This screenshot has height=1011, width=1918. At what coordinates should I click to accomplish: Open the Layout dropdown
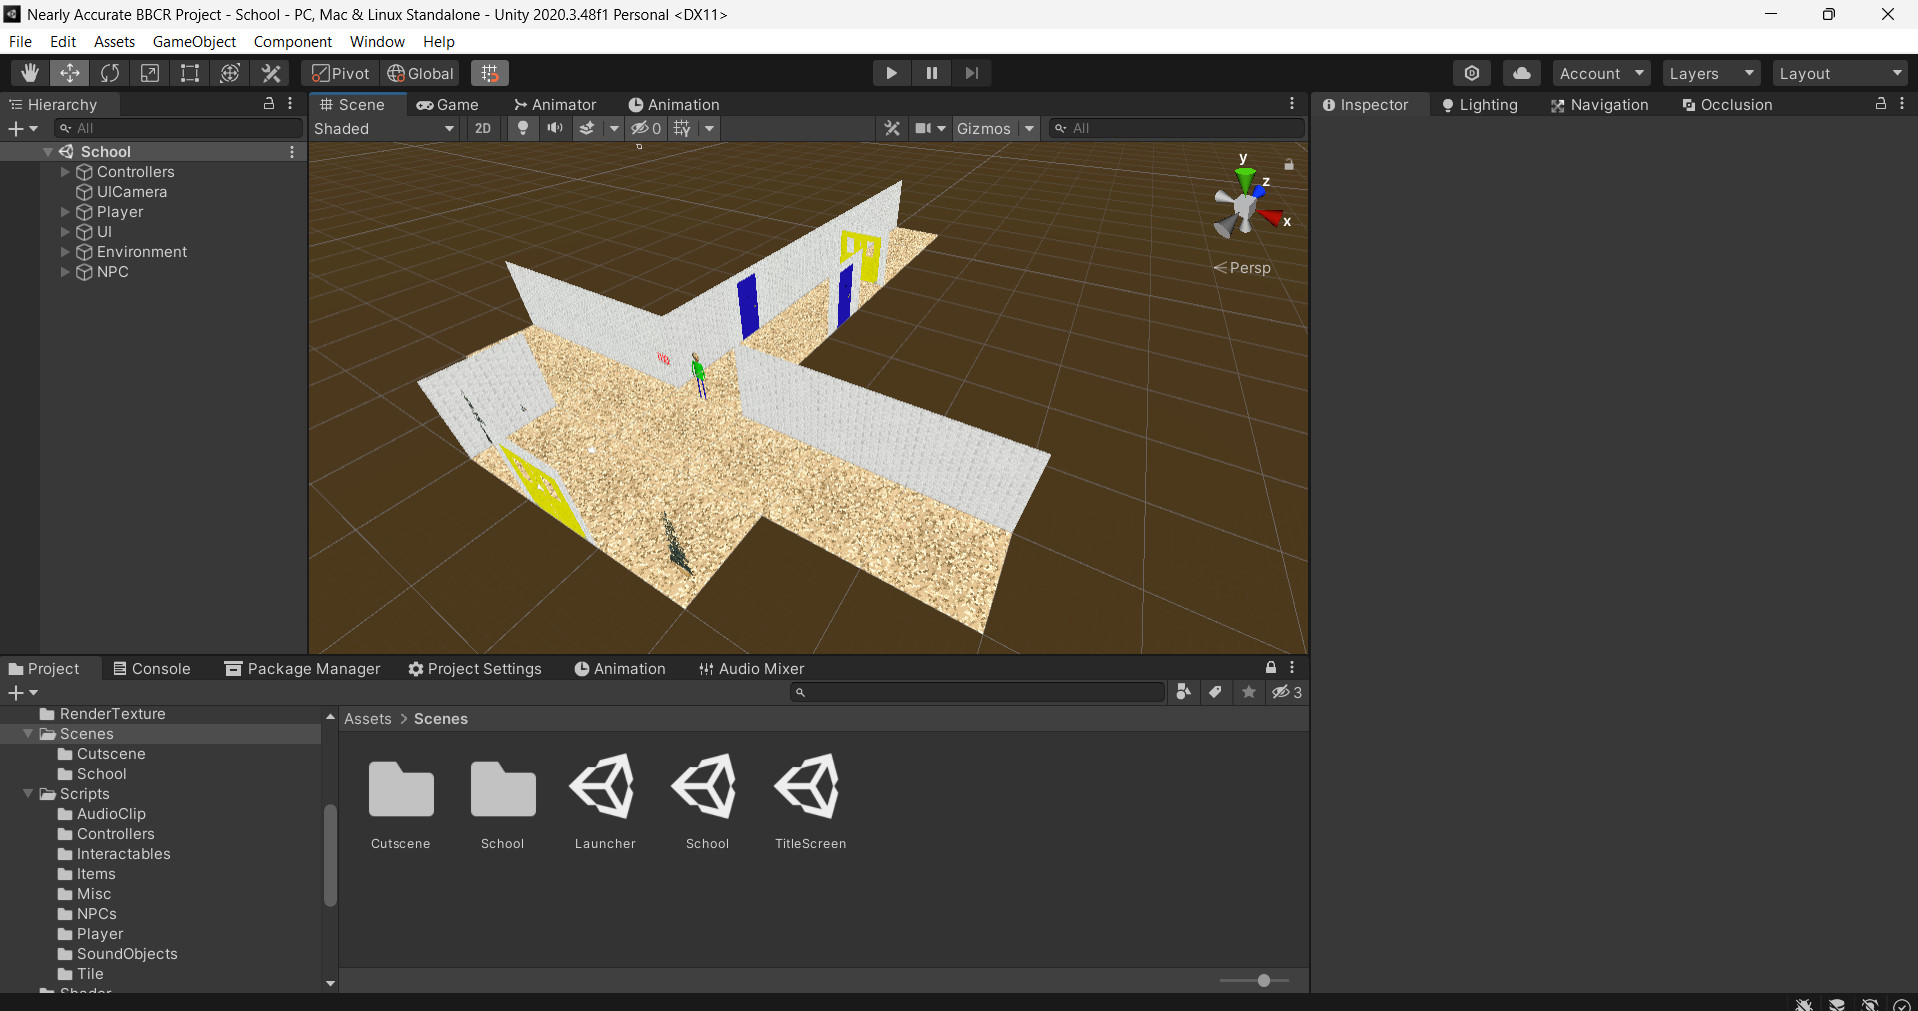tap(1841, 73)
